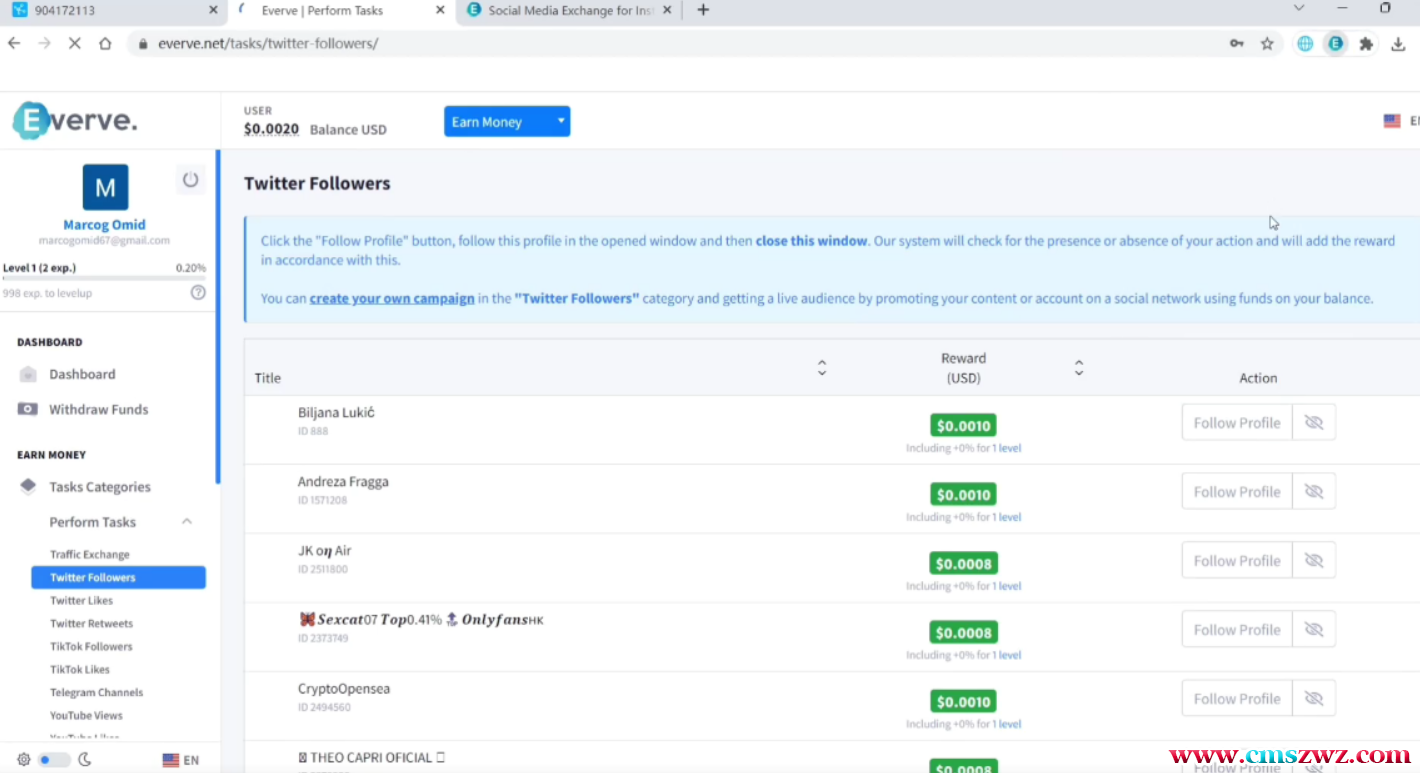Screen dimensions: 1420x773
Task: Hide the CryptoOpensea task
Action: coord(1314,699)
